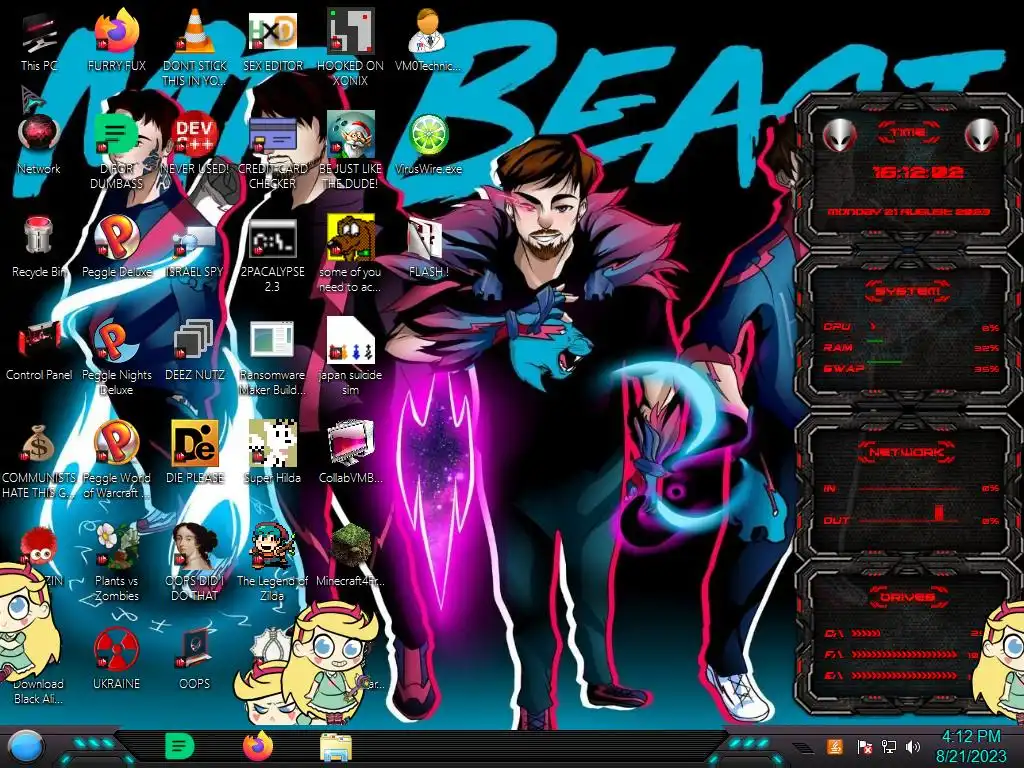Open the Action Center flag icon
1024x768 pixels.
(x=864, y=747)
